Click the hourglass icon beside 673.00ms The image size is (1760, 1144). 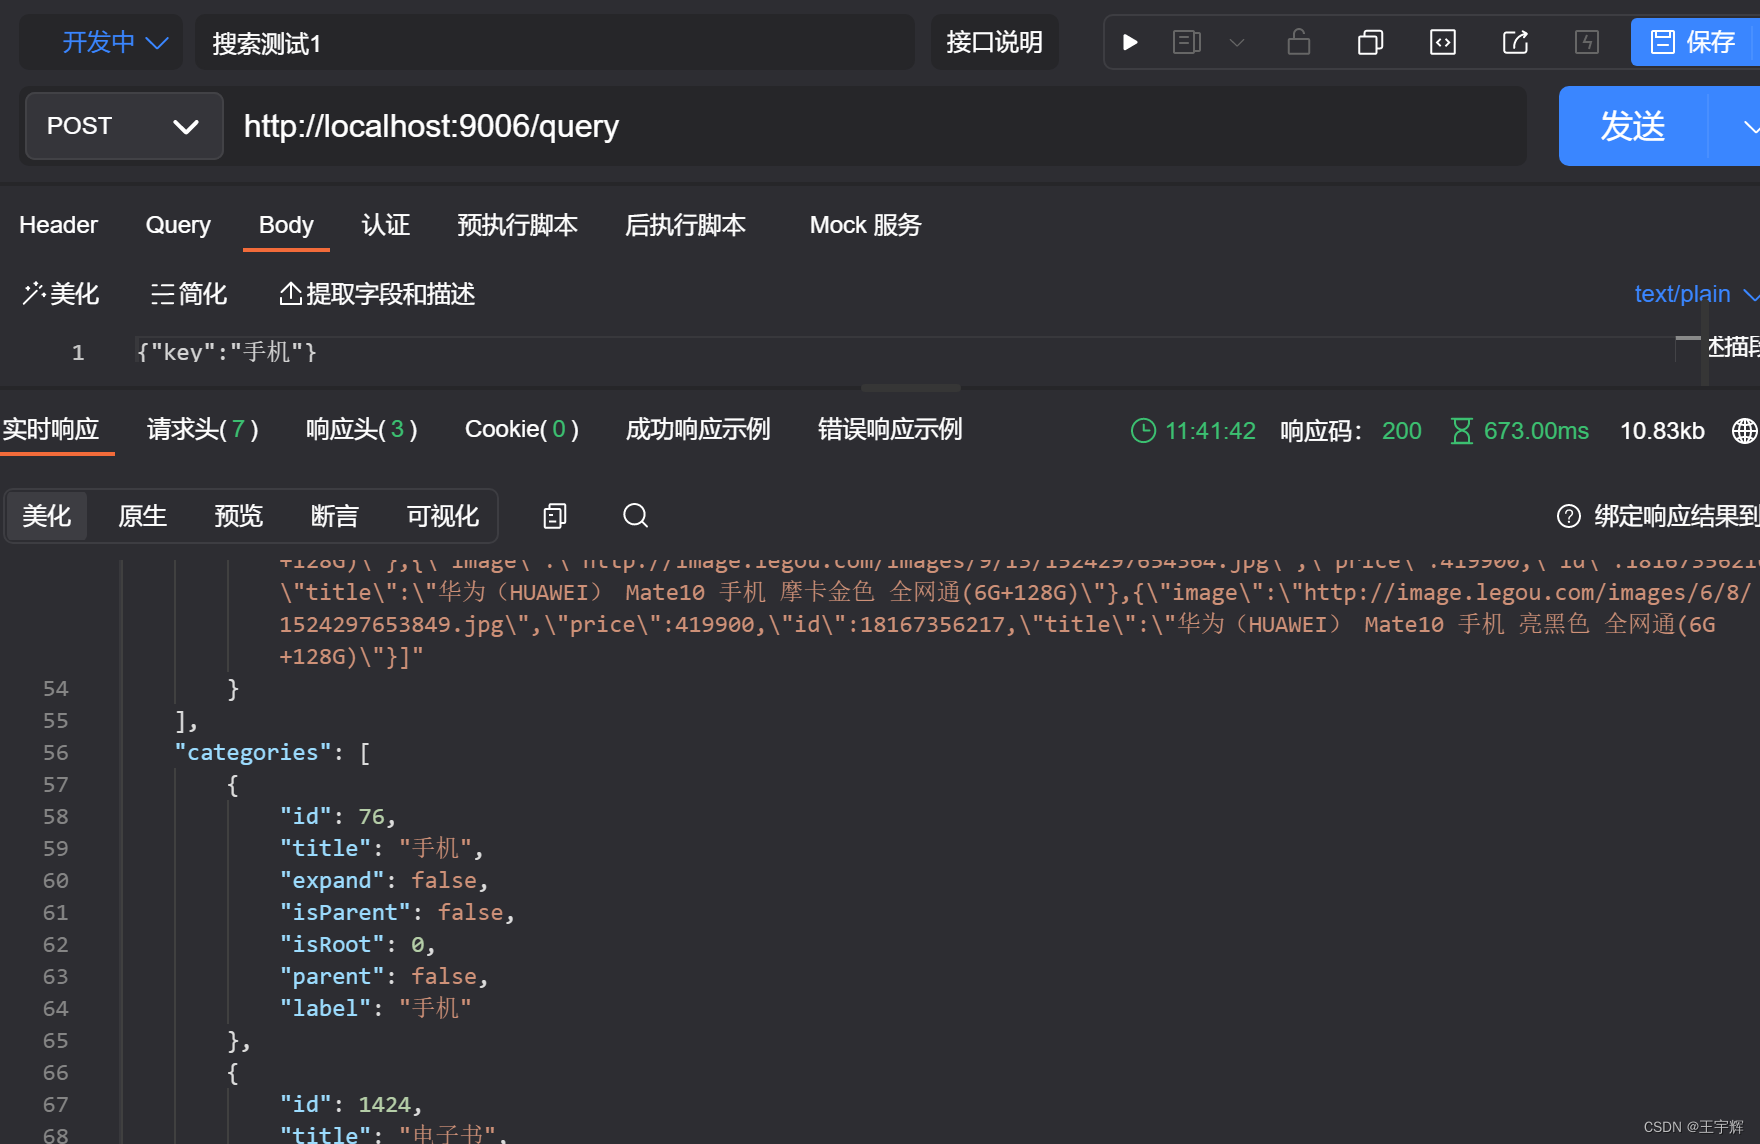(1462, 431)
